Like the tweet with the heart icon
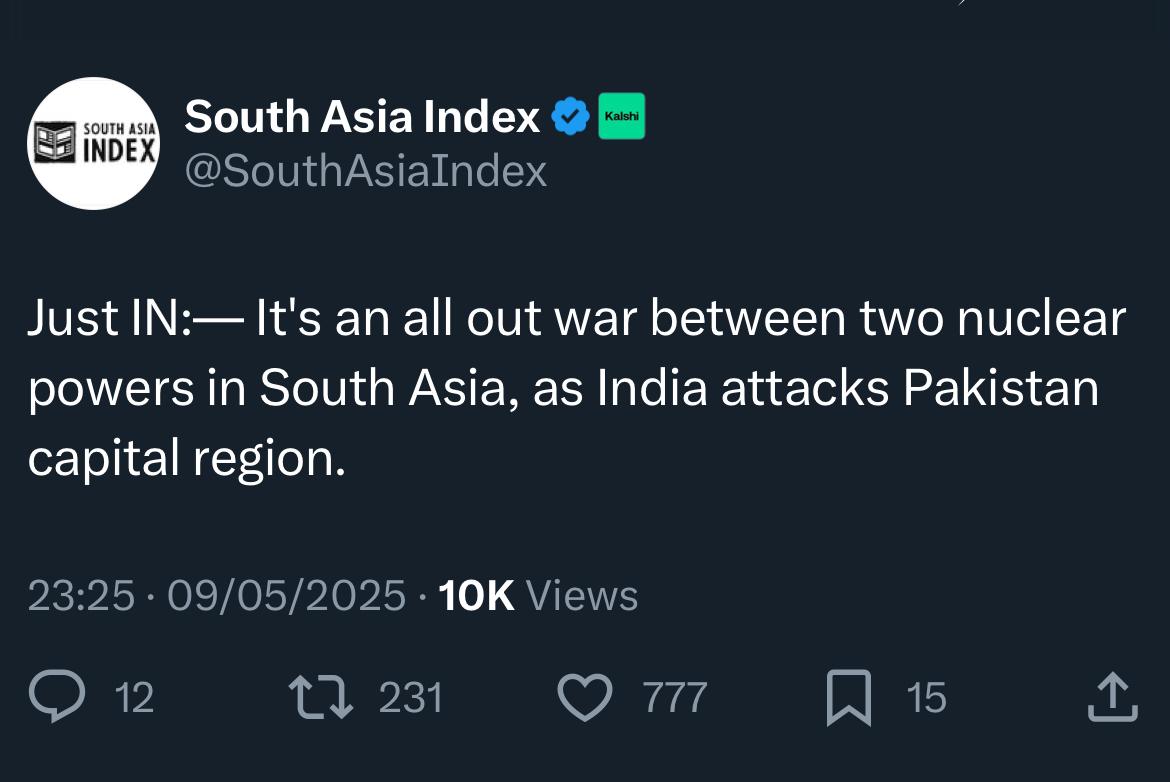Viewport: 1170px width, 782px height. click(x=584, y=697)
